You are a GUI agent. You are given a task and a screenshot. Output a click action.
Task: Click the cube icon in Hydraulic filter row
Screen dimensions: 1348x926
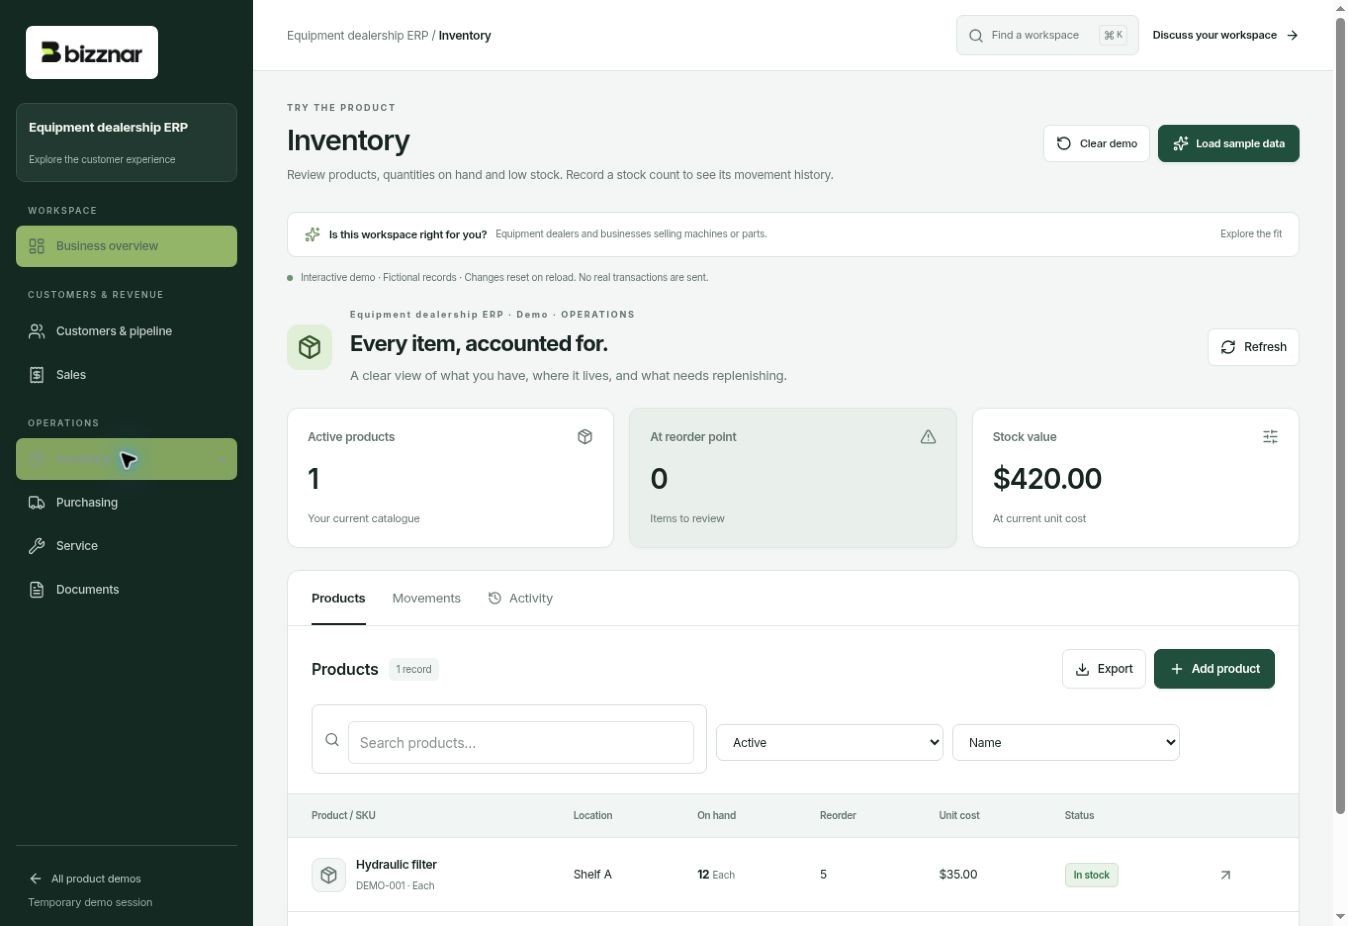point(328,875)
